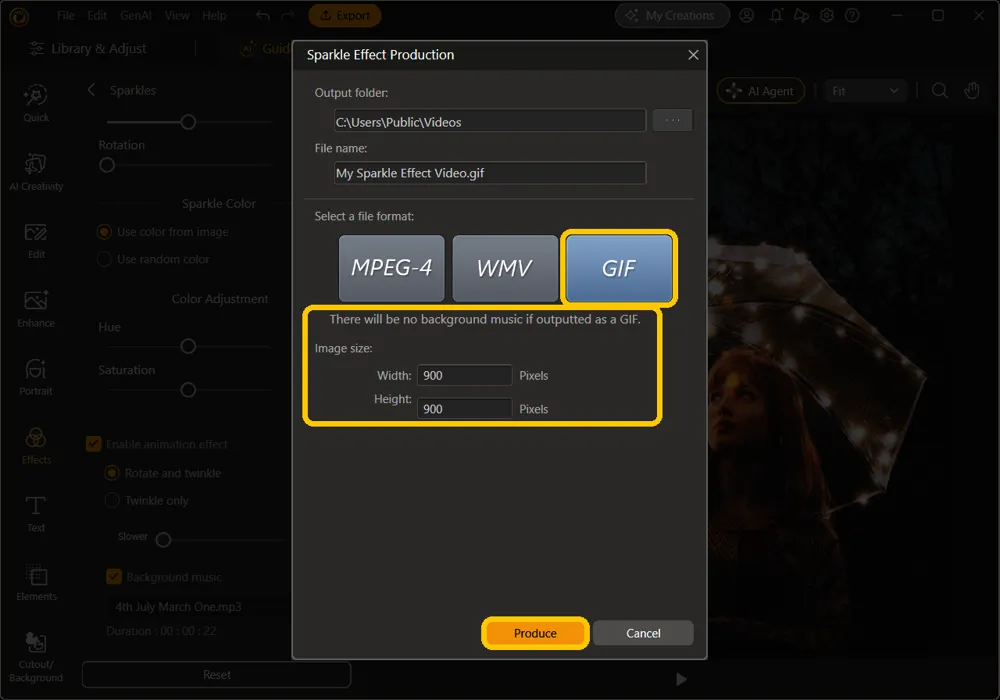Go back from Sparkles panel arrow
The image size is (1000, 700).
pyautogui.click(x=91, y=90)
